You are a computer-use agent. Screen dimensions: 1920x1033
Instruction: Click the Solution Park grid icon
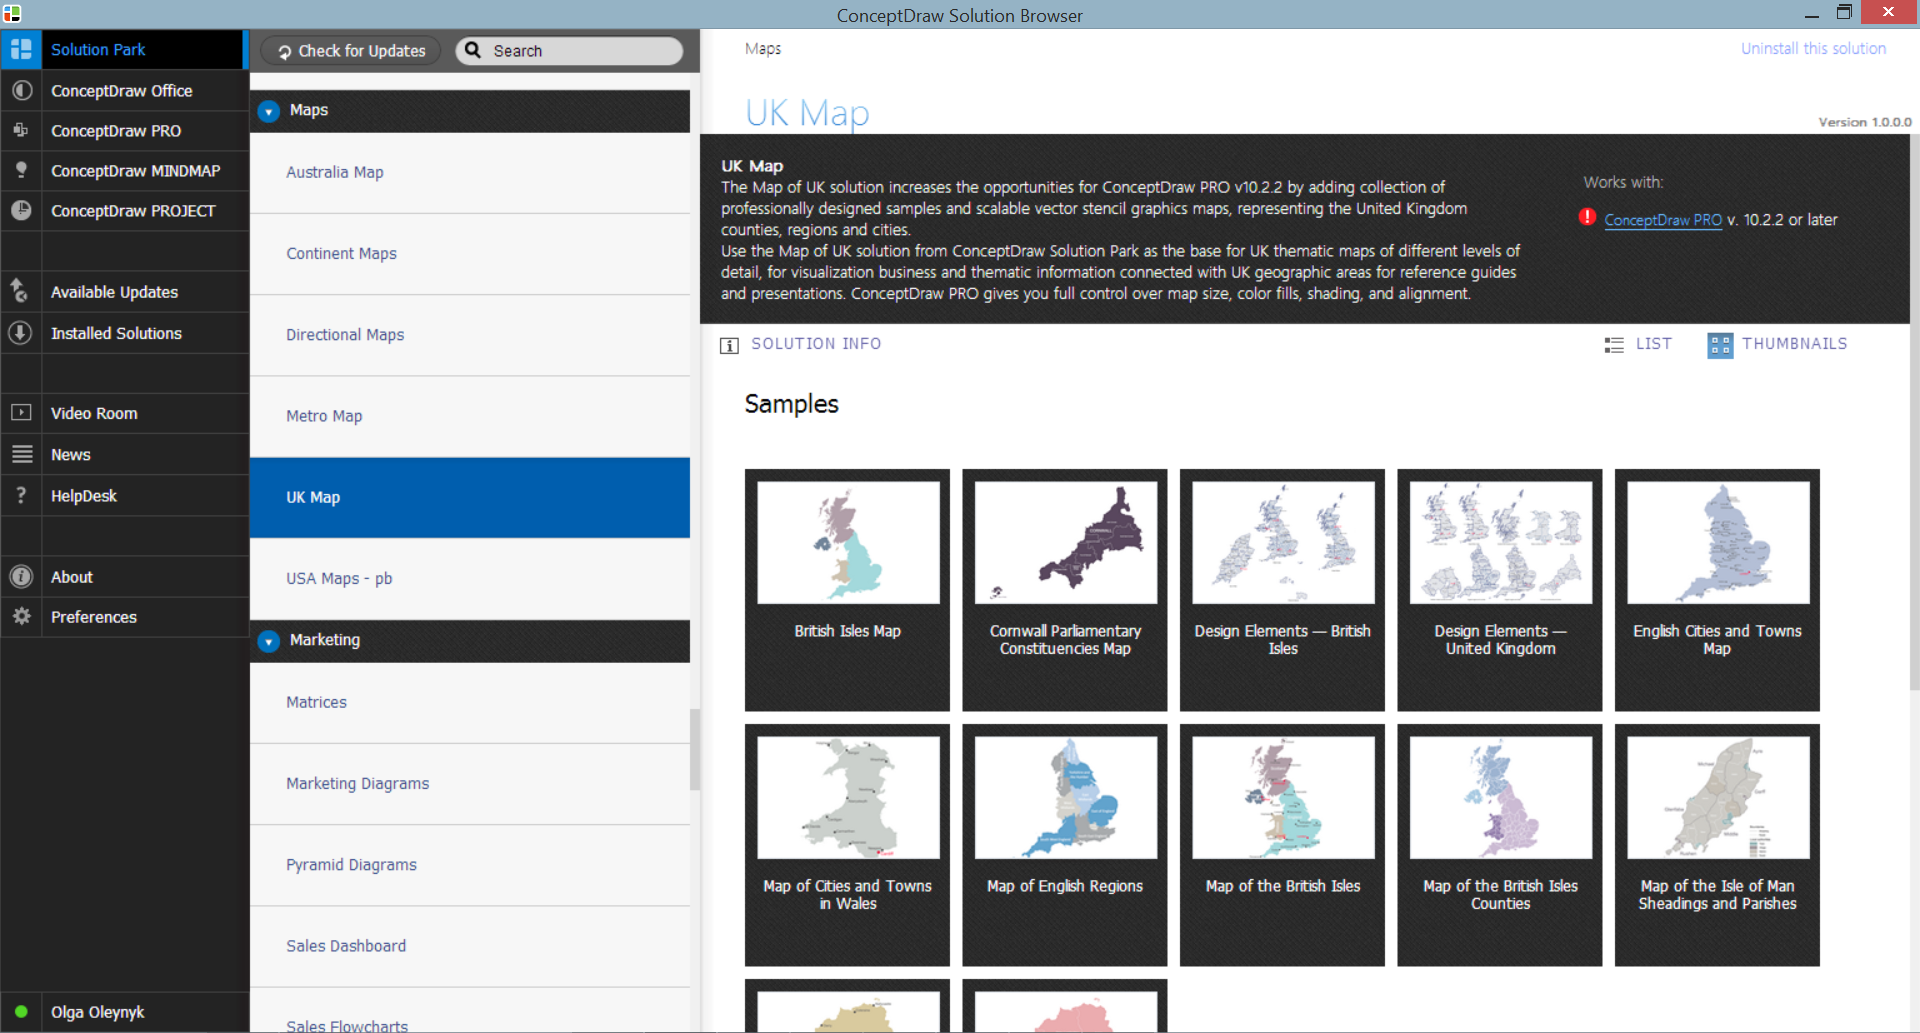(x=21, y=49)
